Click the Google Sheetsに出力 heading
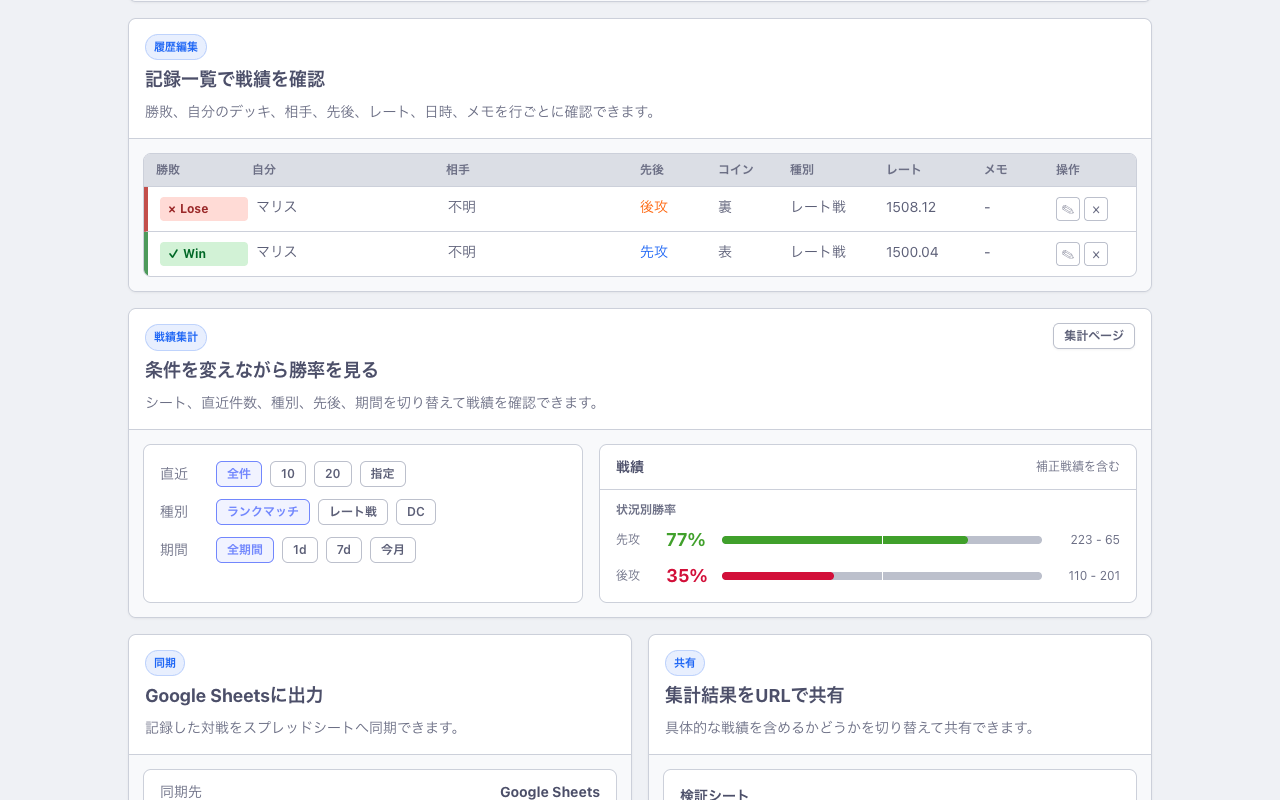Viewport: 1280px width, 800px height. point(234,695)
